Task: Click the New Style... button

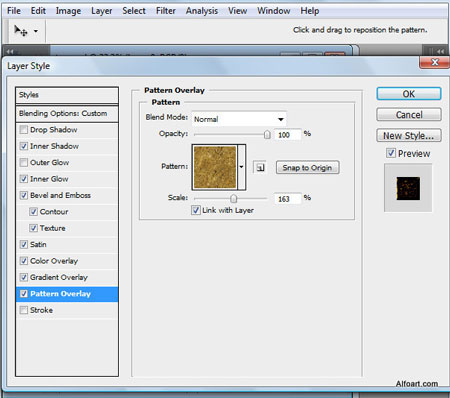Action: coord(409,136)
